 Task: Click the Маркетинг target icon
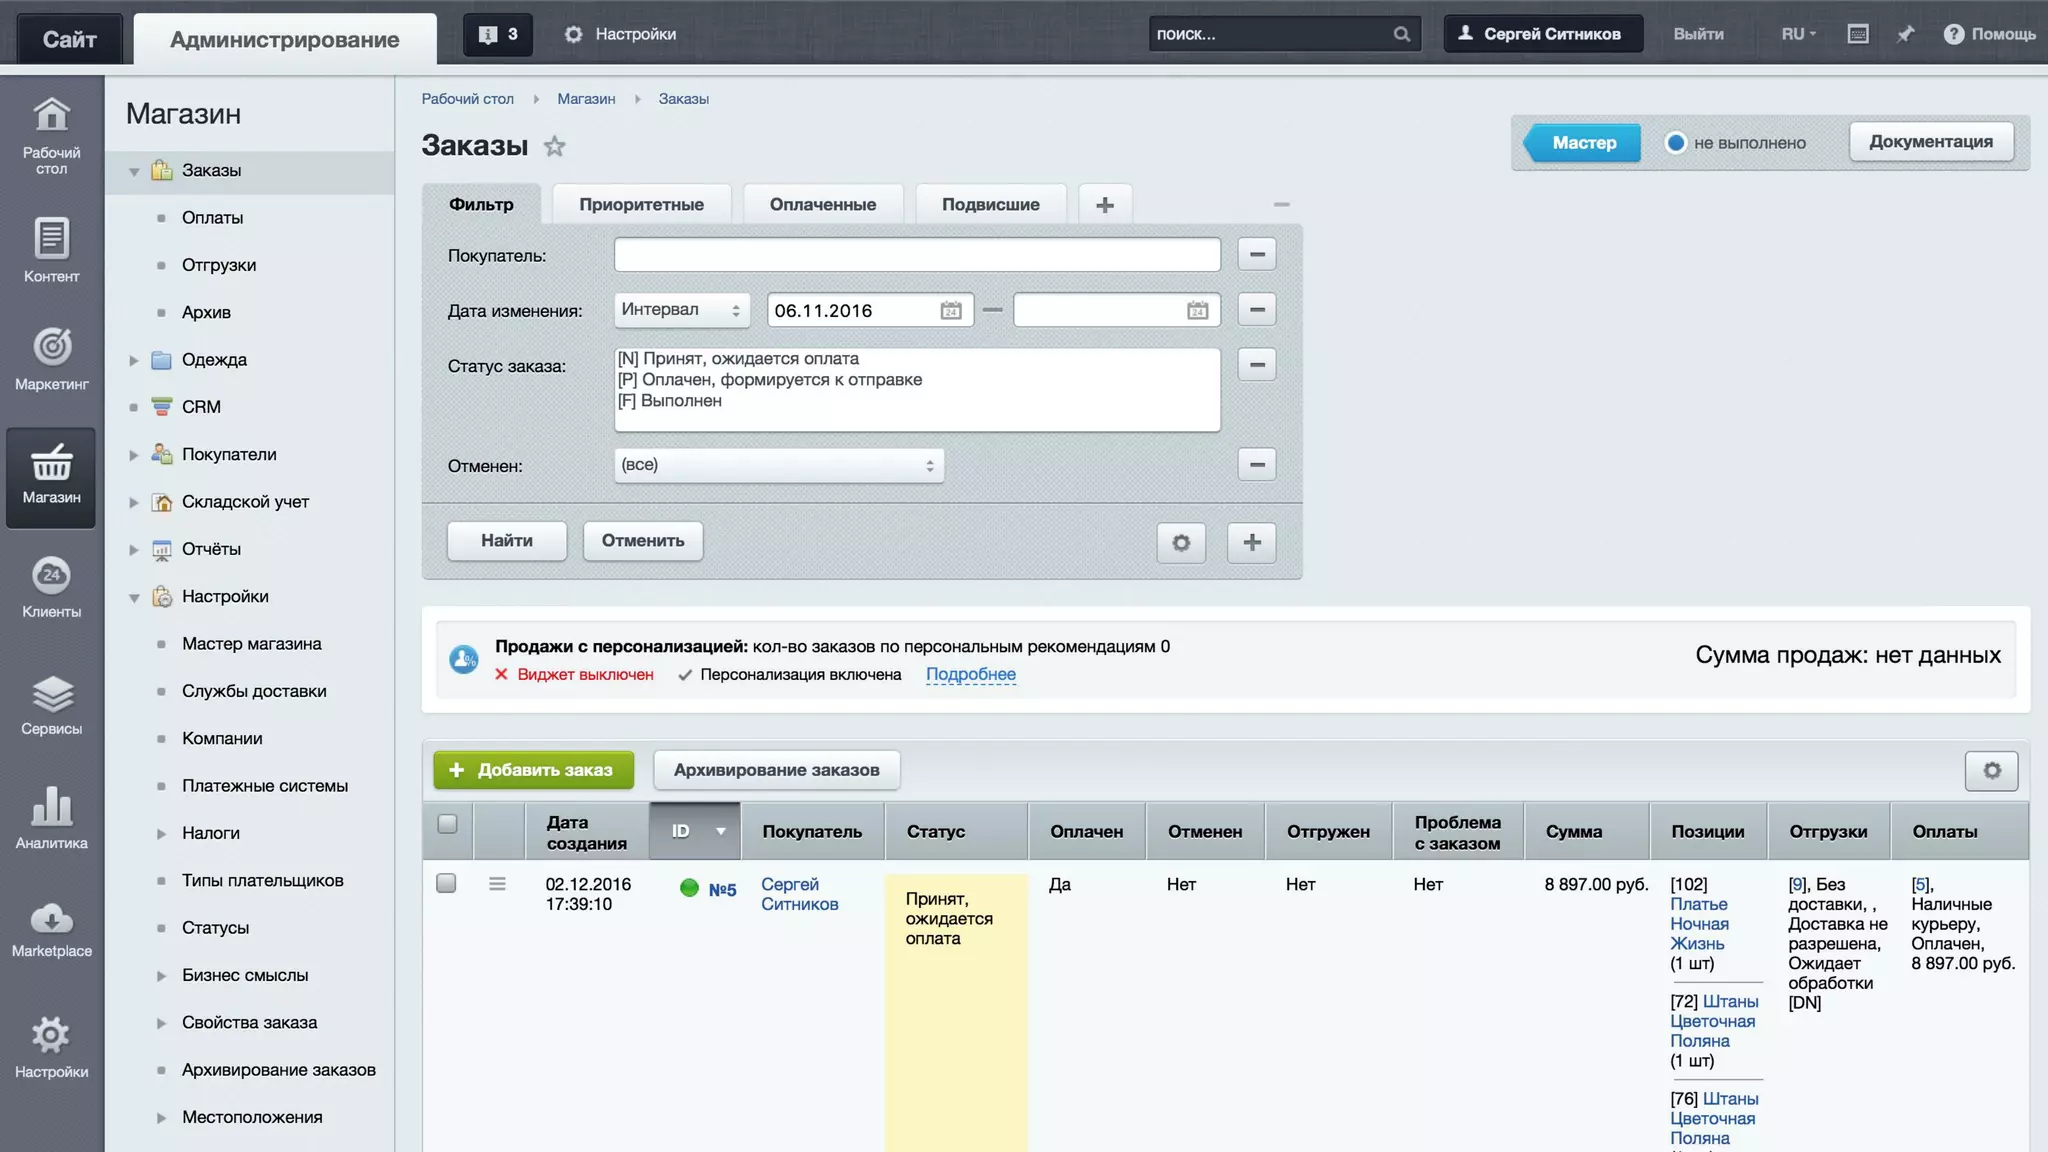point(51,347)
